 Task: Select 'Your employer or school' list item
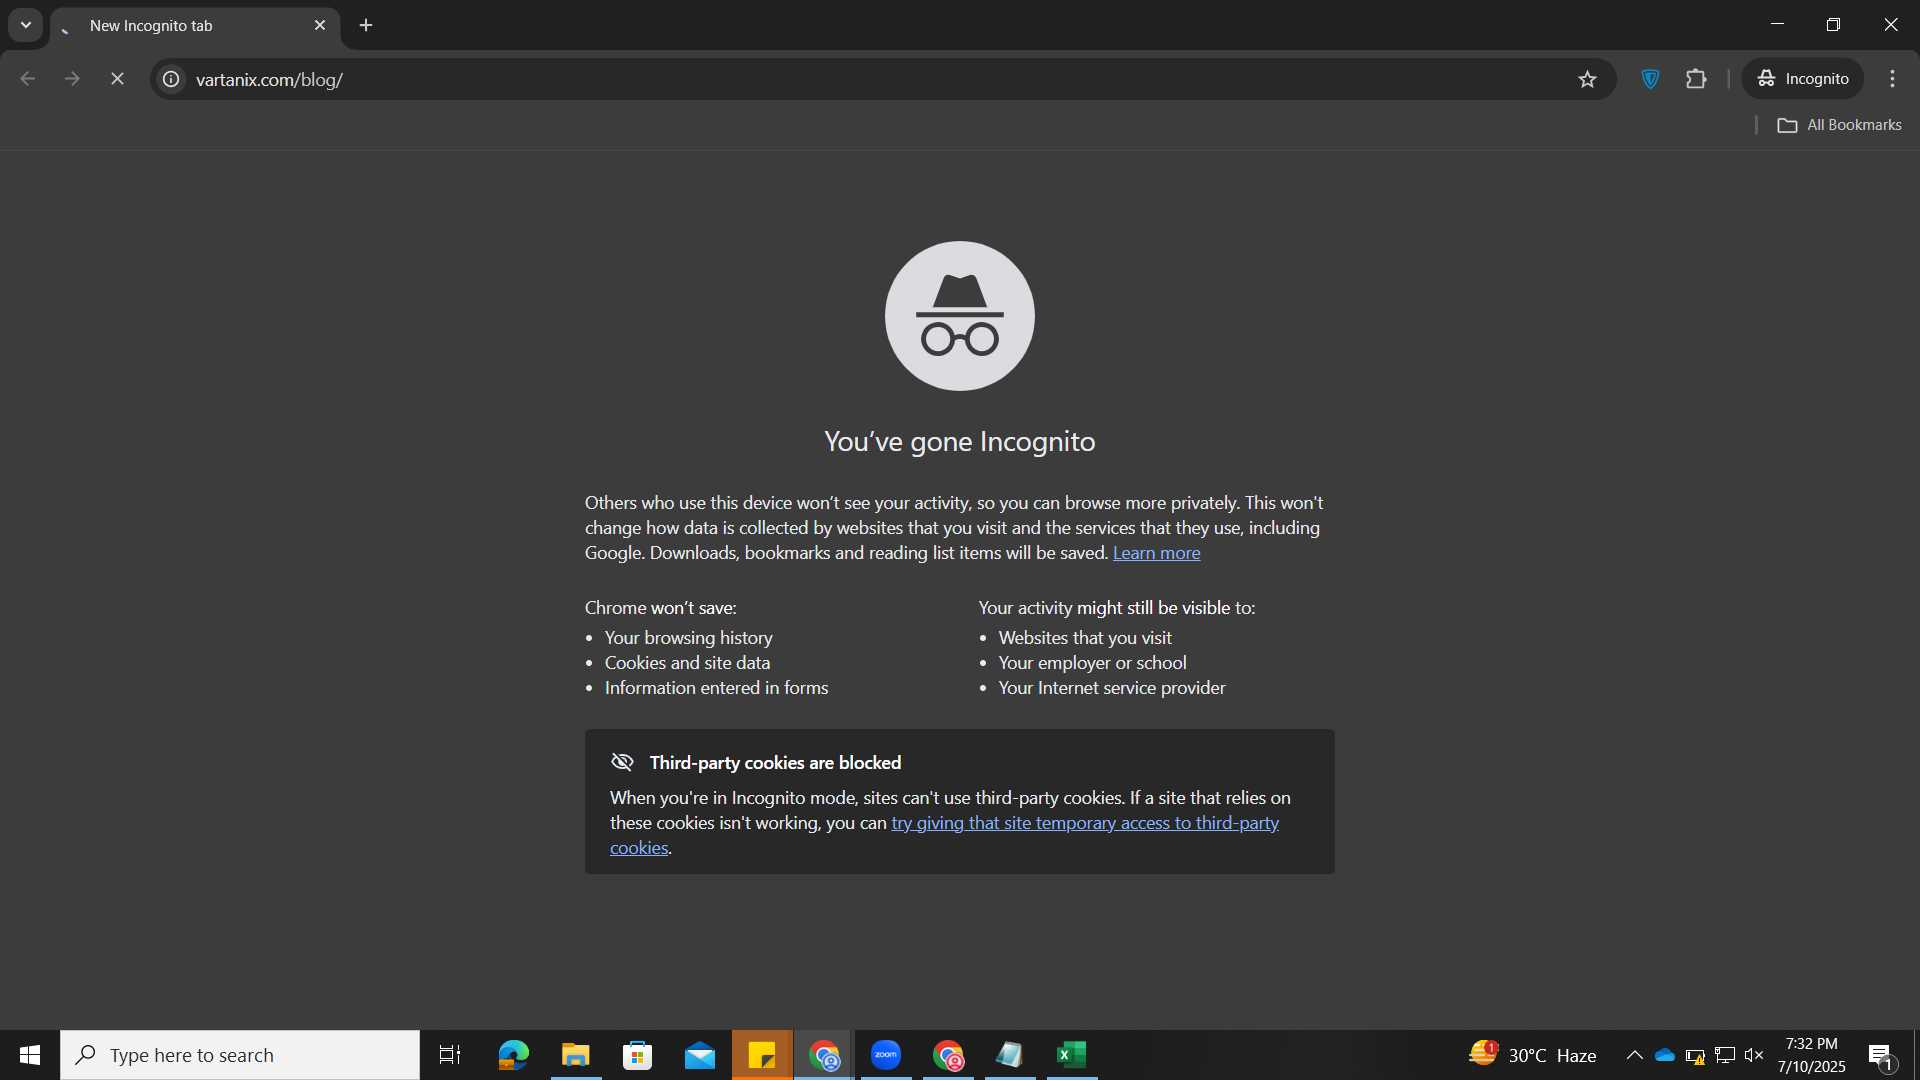(1092, 663)
